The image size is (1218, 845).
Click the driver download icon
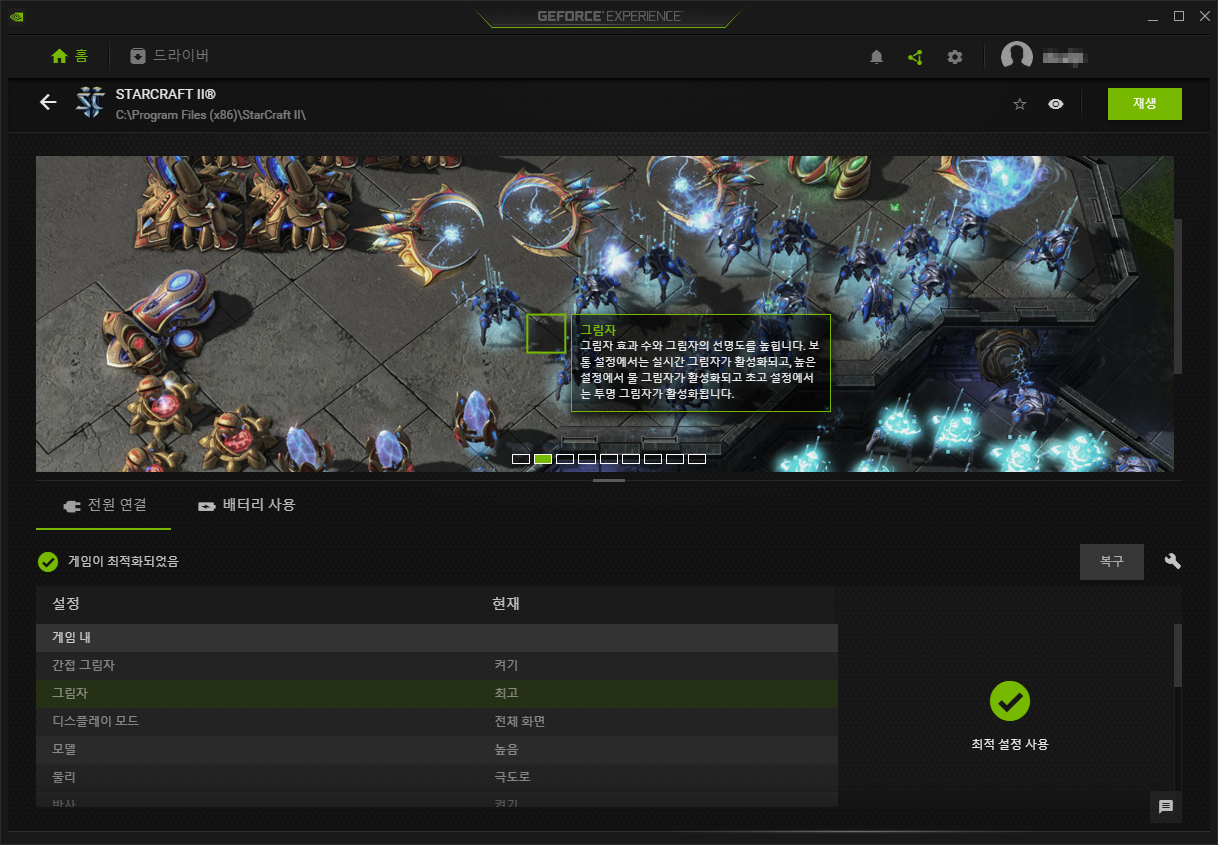[x=138, y=56]
